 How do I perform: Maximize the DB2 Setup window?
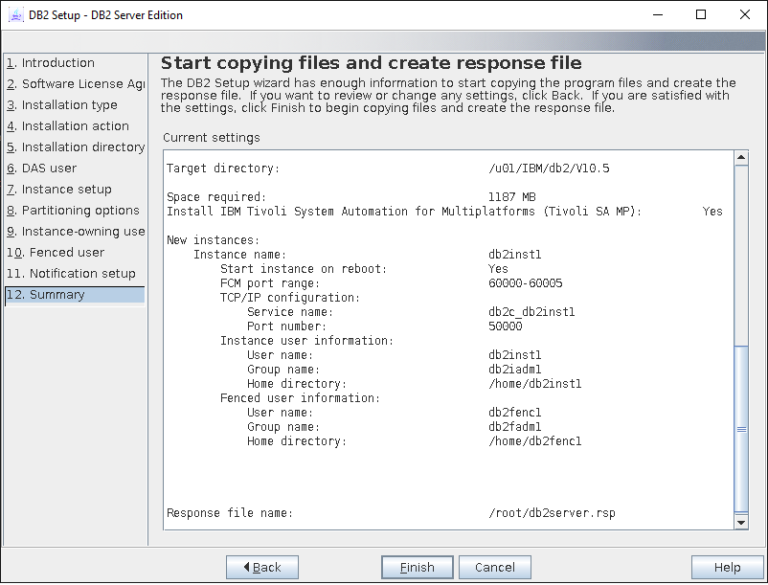(x=701, y=15)
